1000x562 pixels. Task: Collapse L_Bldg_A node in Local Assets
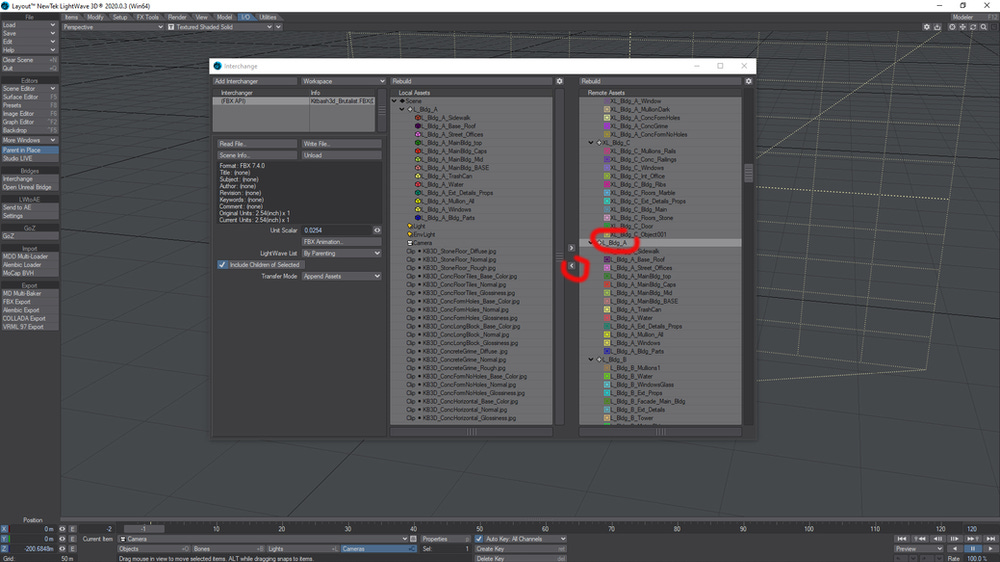click(402, 109)
